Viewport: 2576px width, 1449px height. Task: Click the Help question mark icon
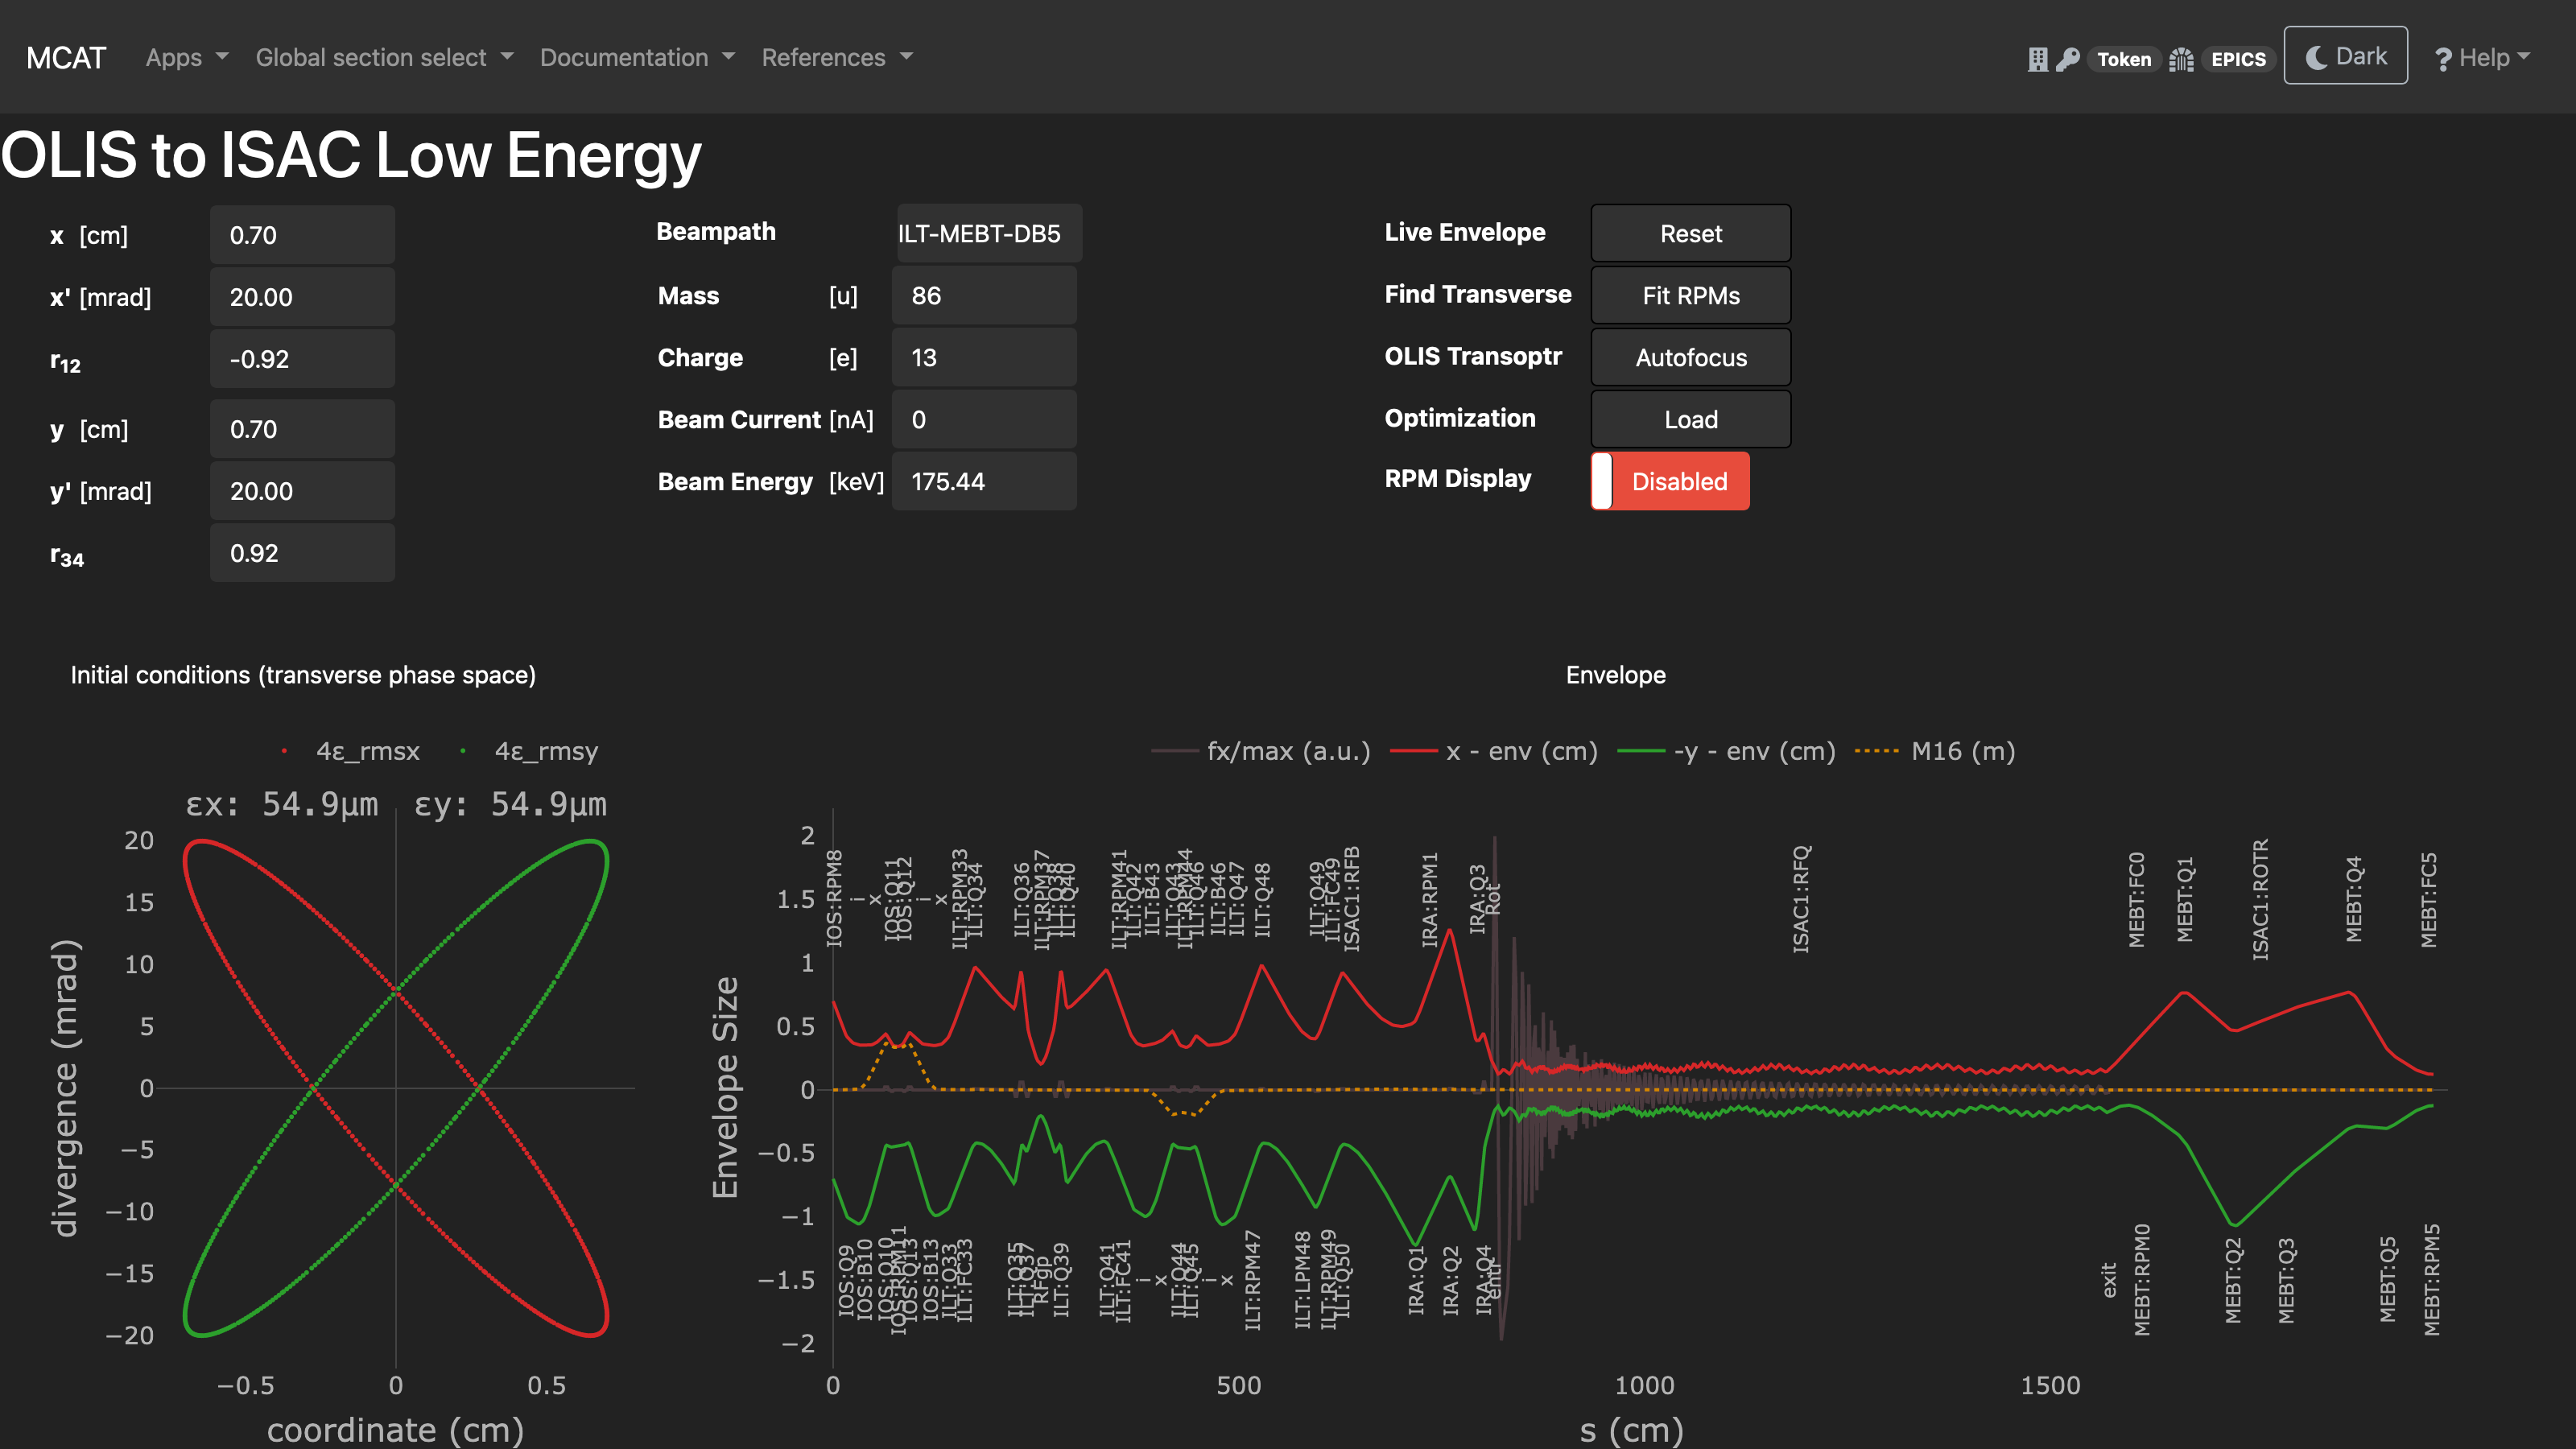point(2443,59)
